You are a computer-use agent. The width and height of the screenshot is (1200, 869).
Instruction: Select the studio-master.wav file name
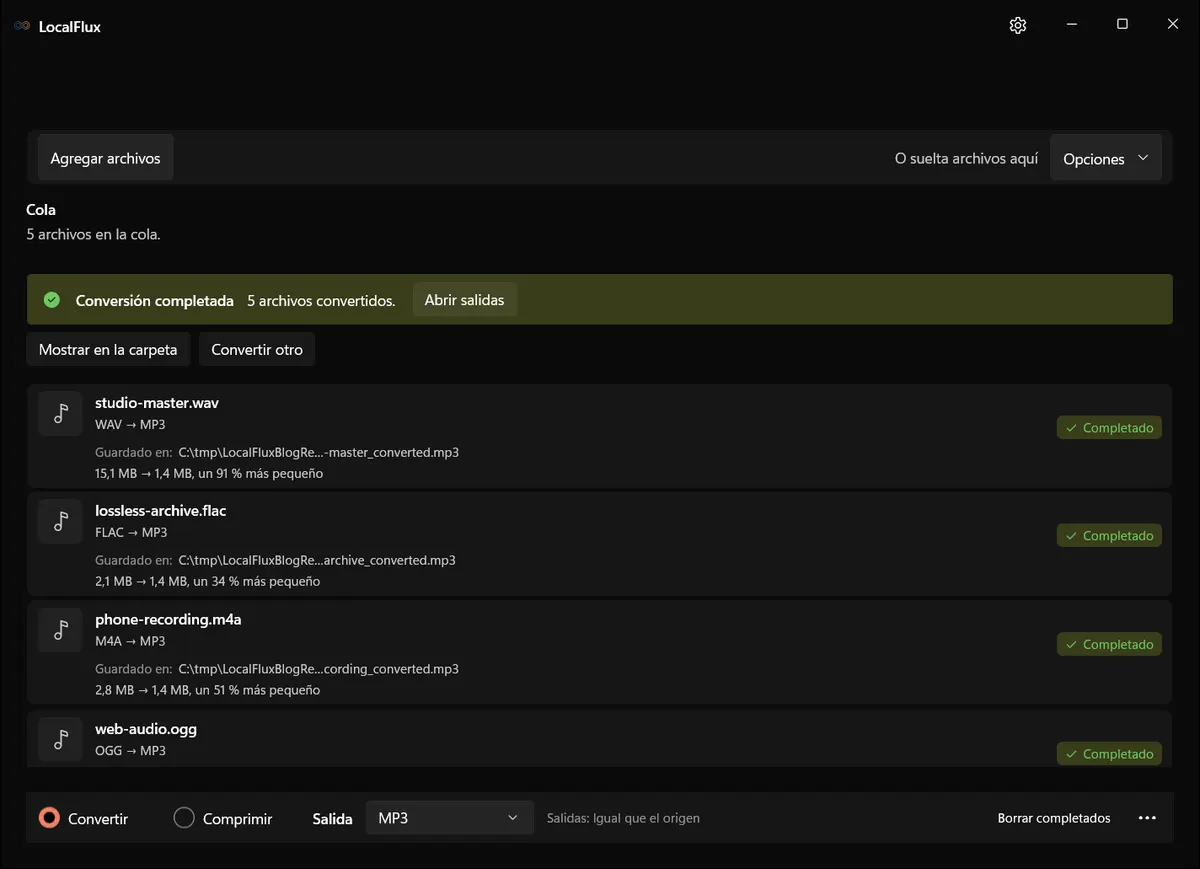coord(157,403)
